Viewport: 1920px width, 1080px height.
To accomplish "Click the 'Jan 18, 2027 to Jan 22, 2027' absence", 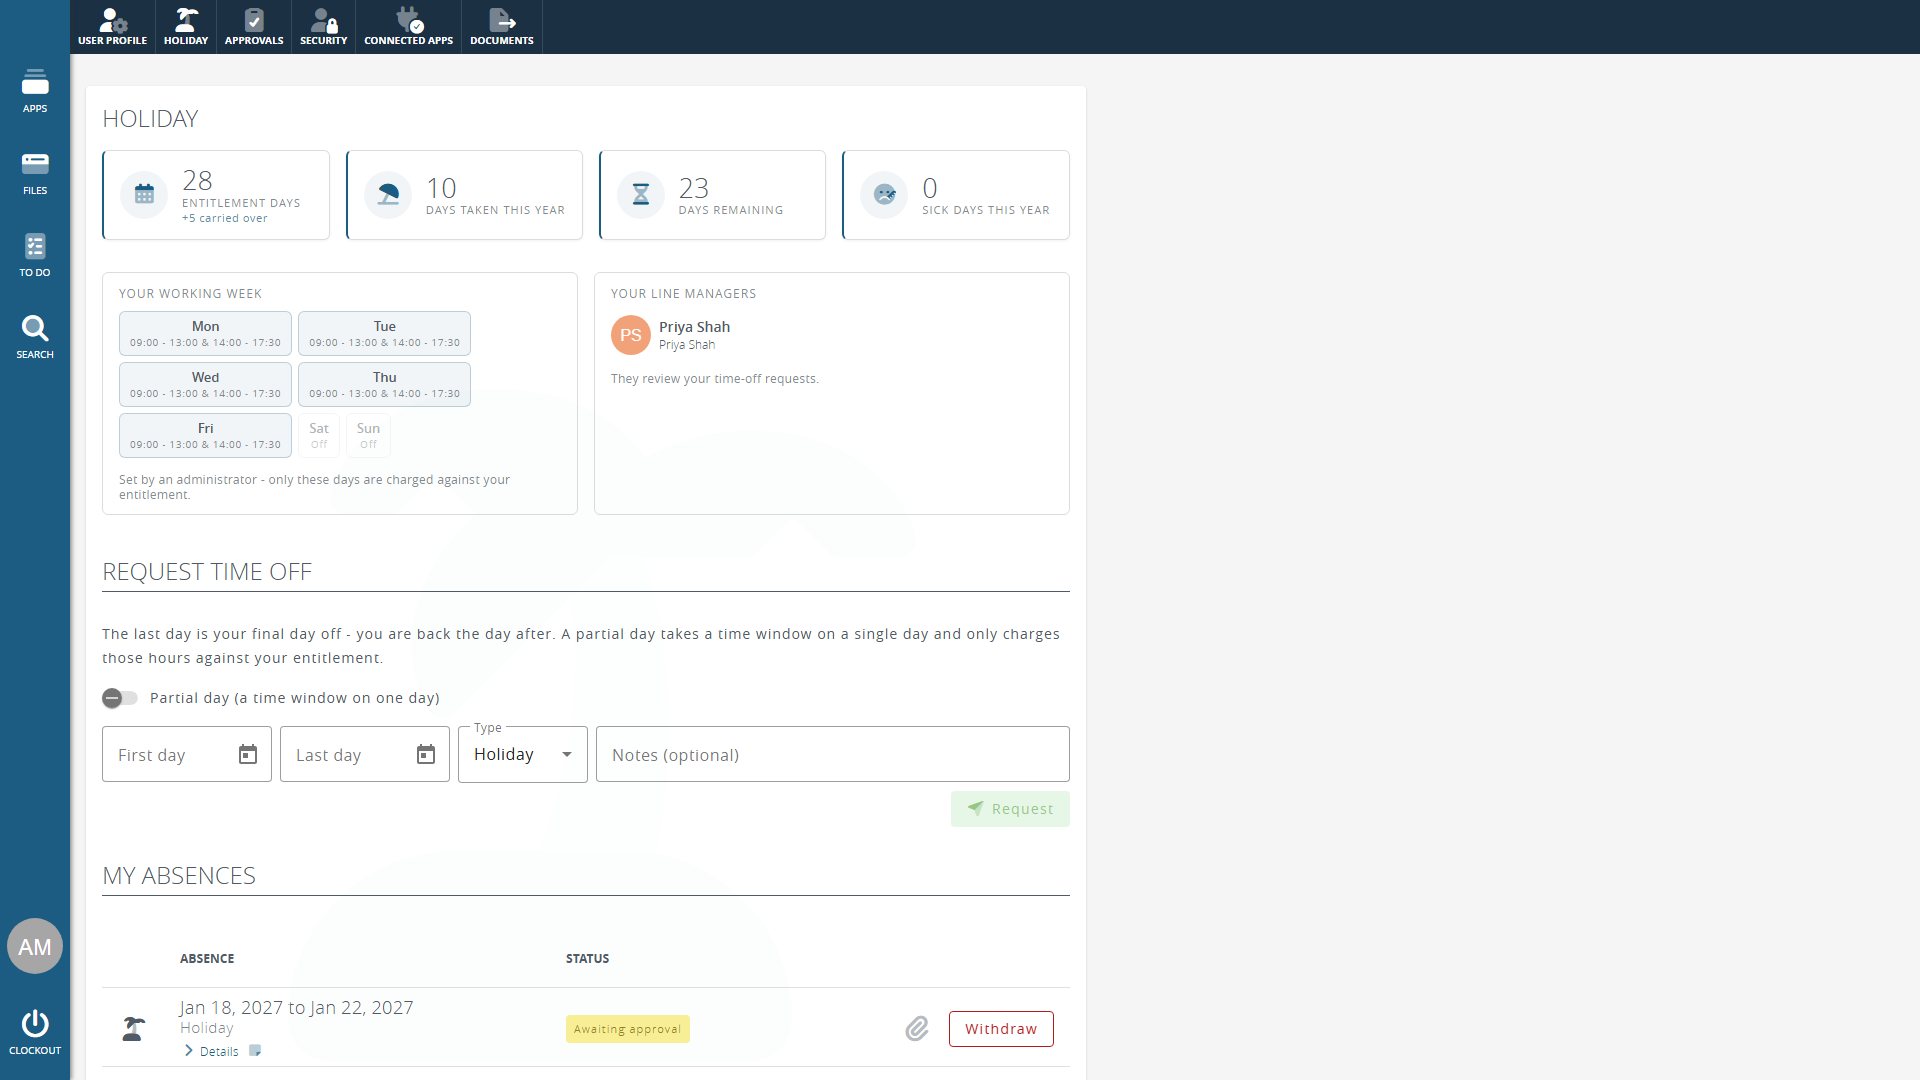I will pyautogui.click(x=296, y=1007).
